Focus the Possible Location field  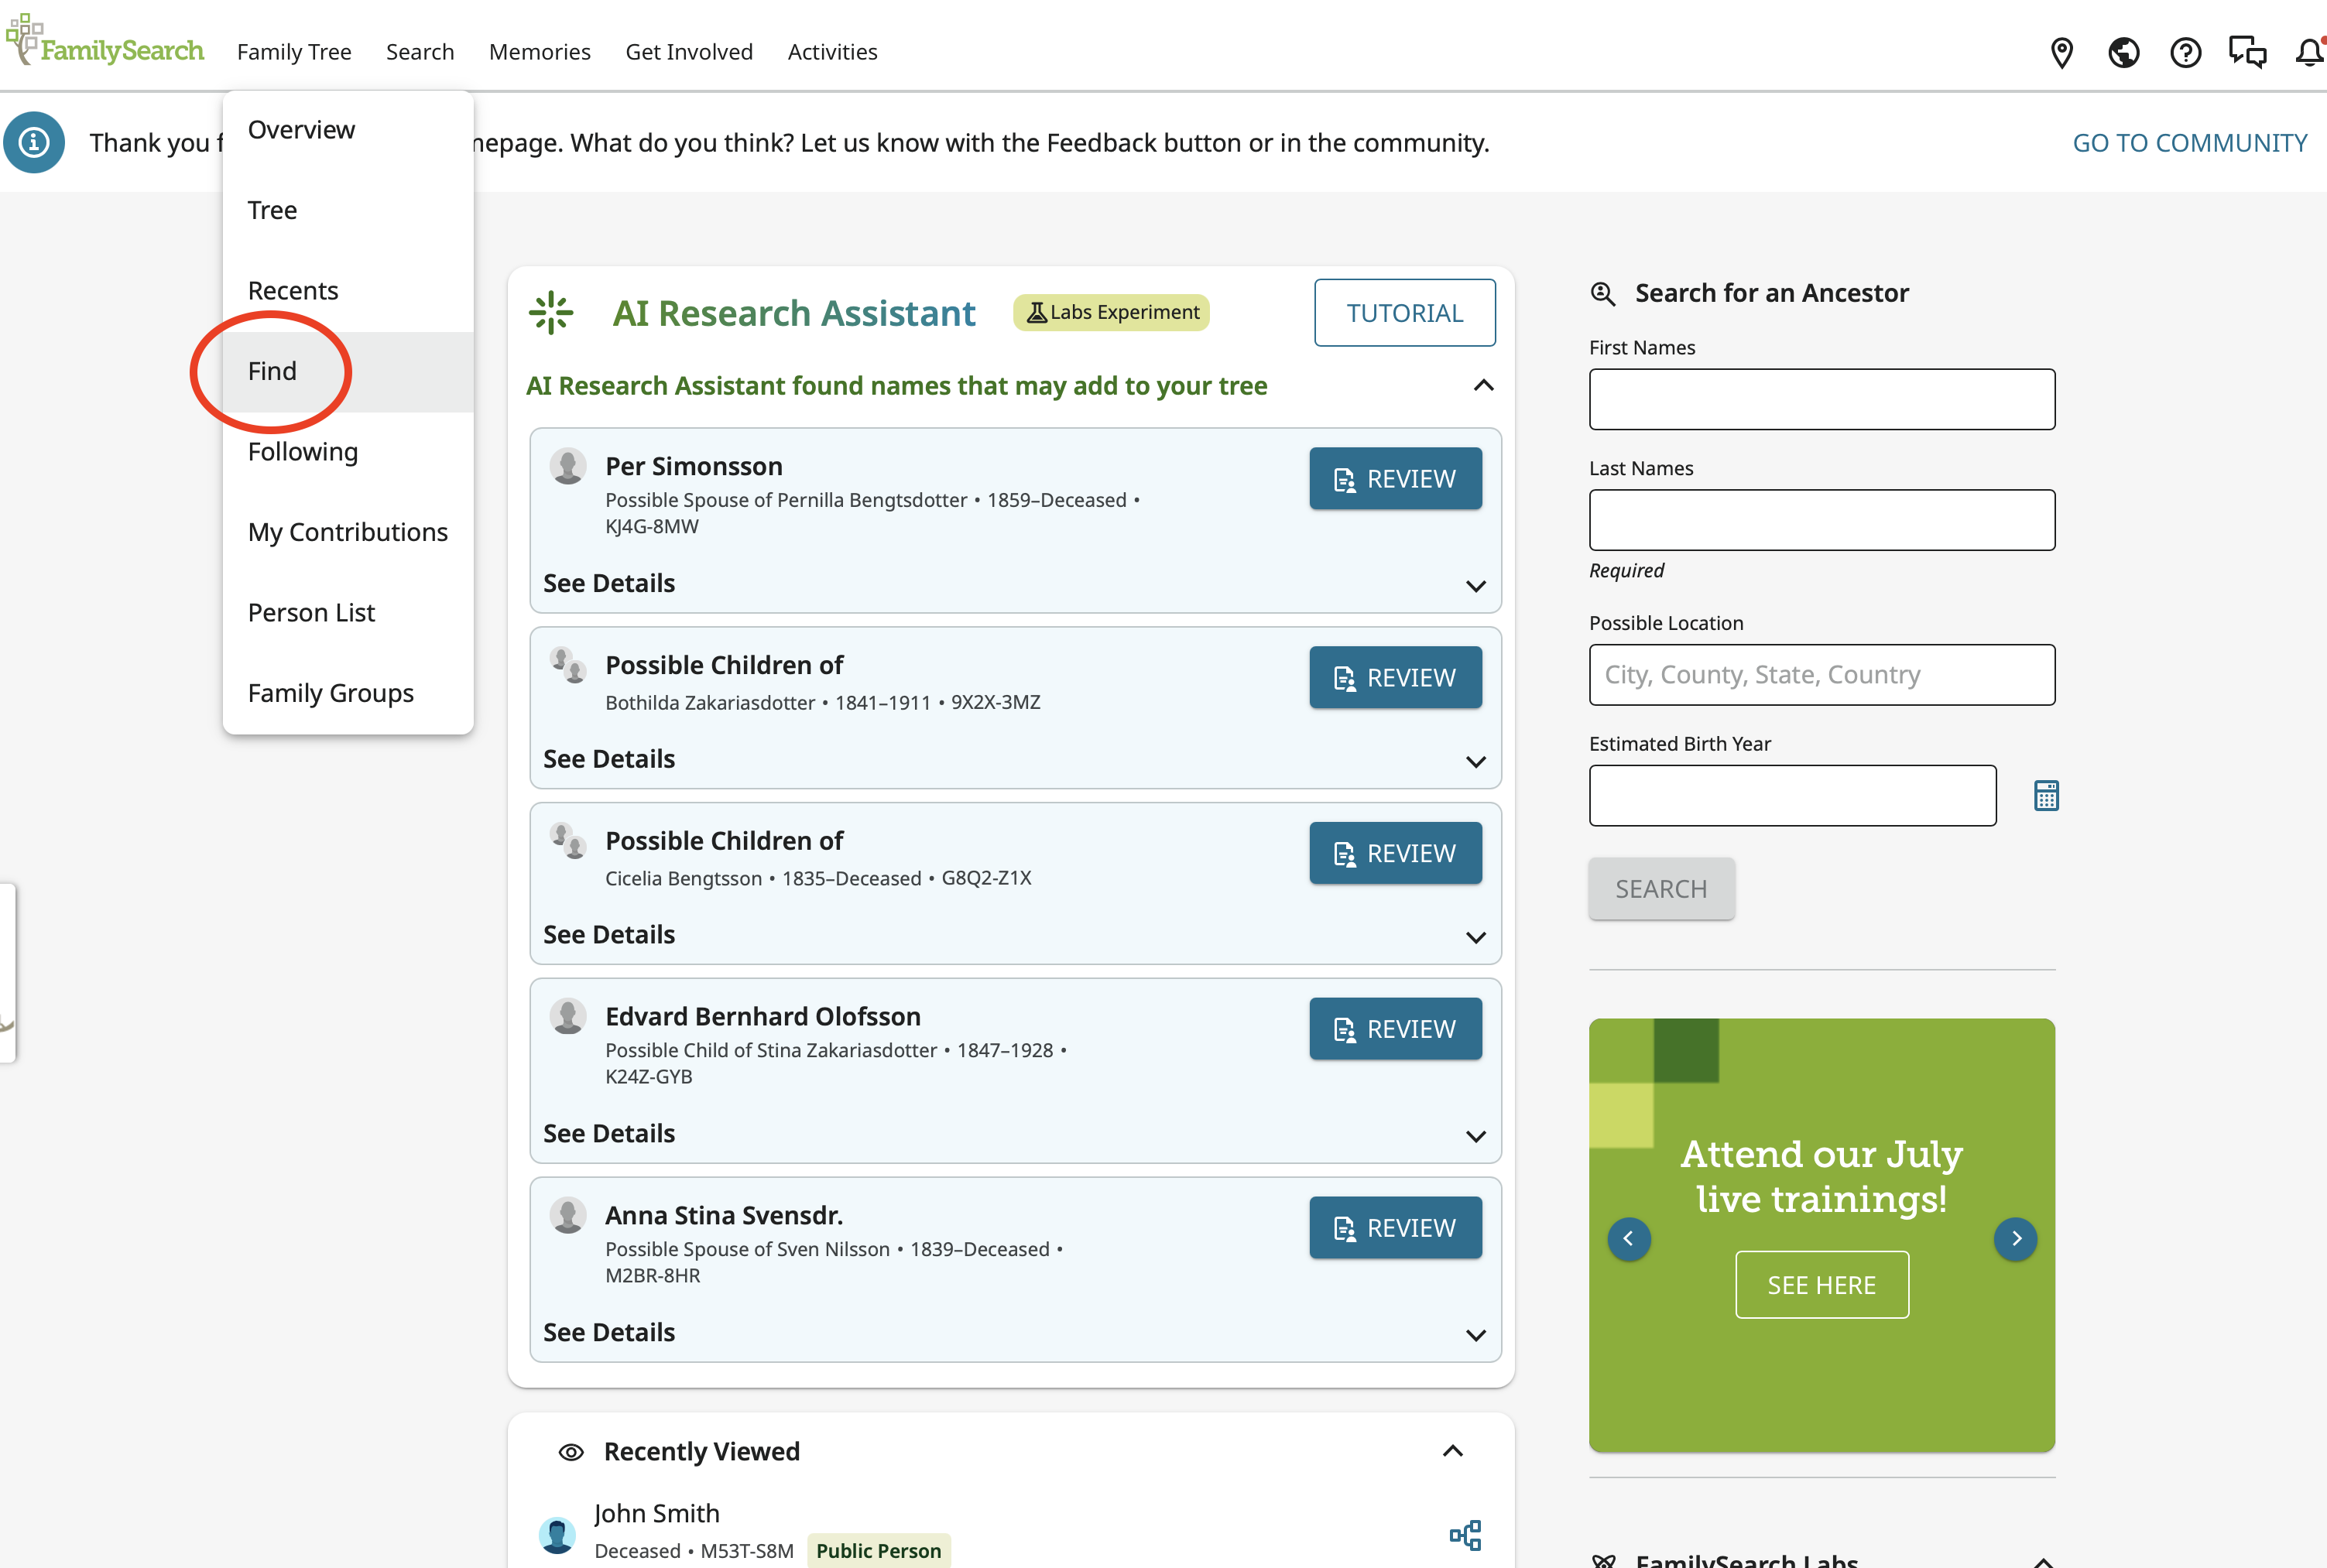tap(1821, 675)
